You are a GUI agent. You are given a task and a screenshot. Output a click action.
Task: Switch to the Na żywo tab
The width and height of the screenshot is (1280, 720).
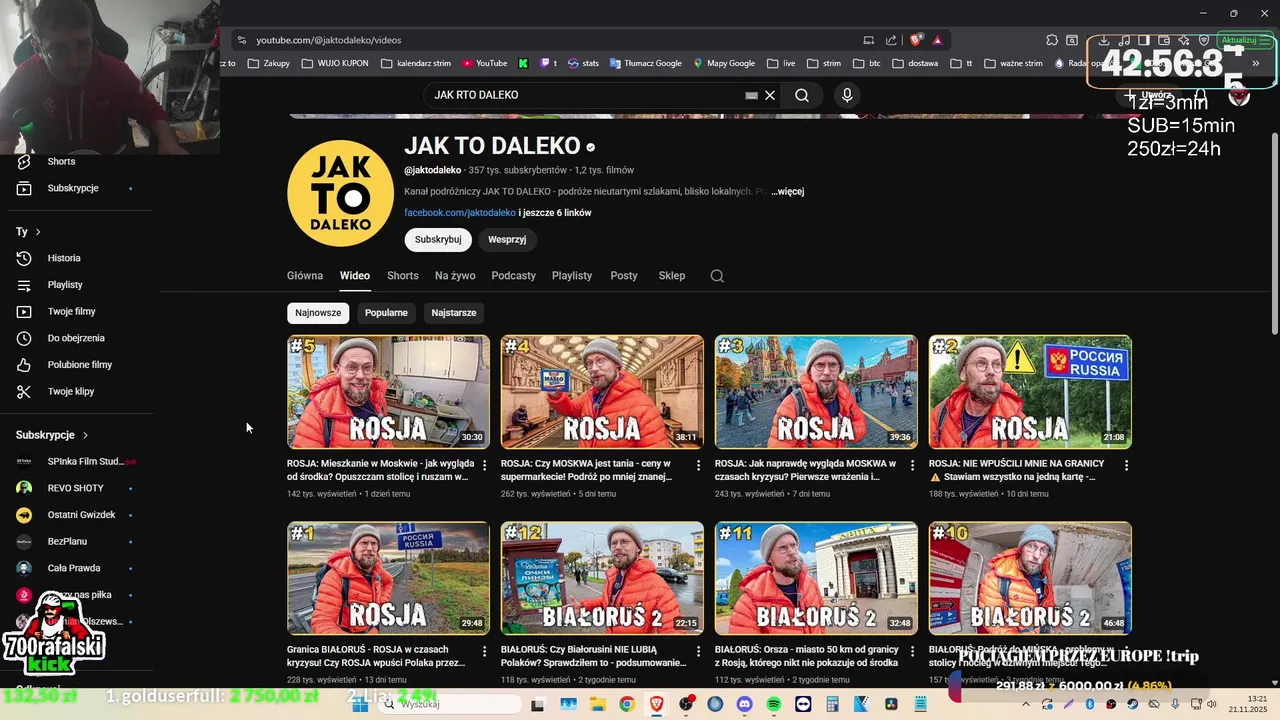(x=455, y=276)
